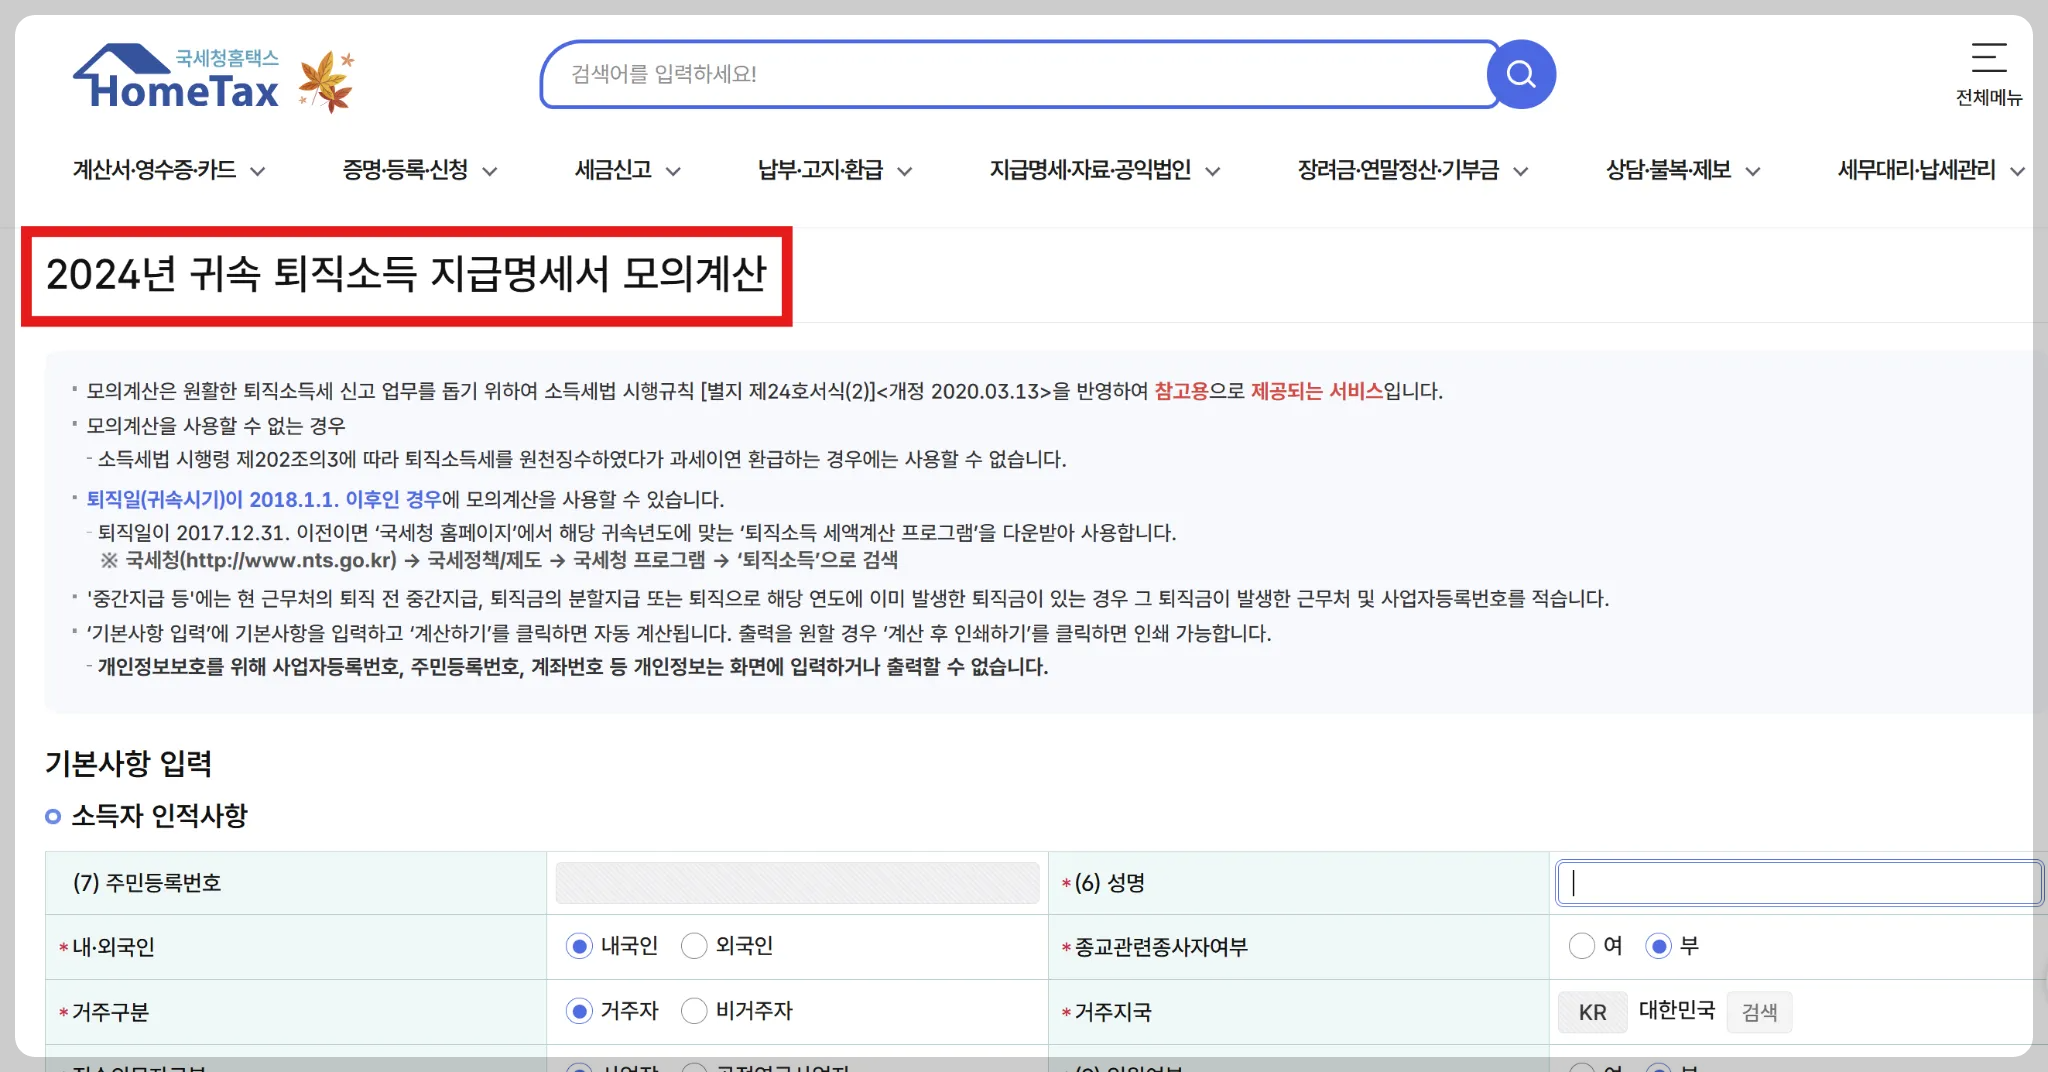Select the 증명·등록·신청 menu item
The image size is (2048, 1072).
(x=408, y=170)
